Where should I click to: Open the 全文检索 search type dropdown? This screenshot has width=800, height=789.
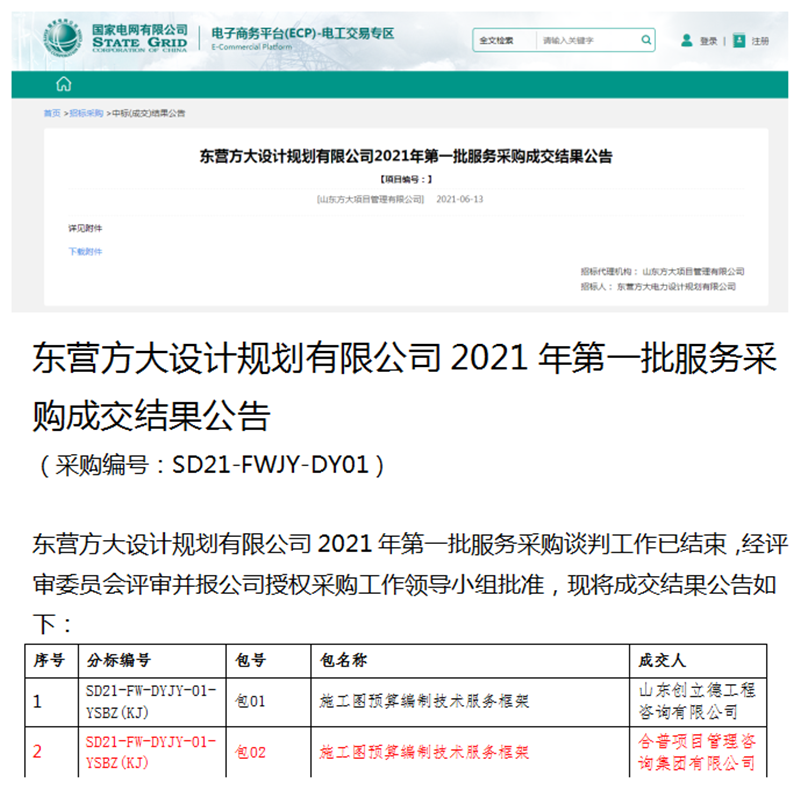[504, 40]
